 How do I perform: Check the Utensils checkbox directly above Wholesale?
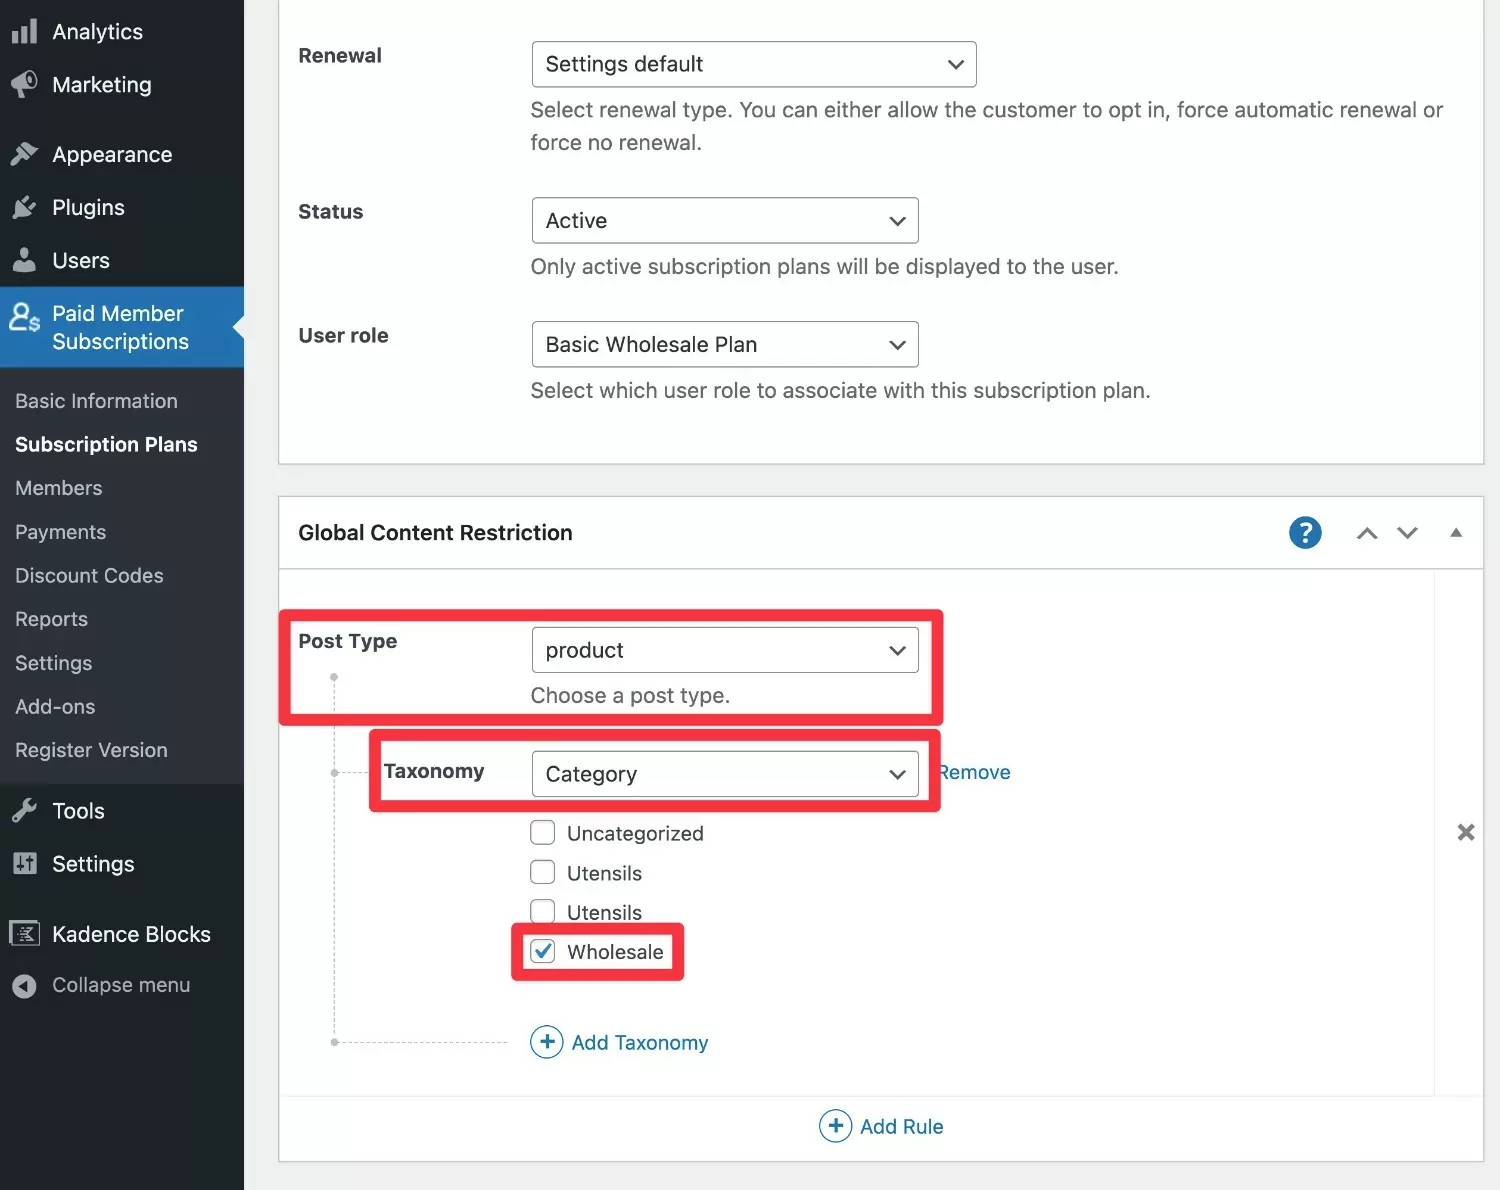coord(543,910)
